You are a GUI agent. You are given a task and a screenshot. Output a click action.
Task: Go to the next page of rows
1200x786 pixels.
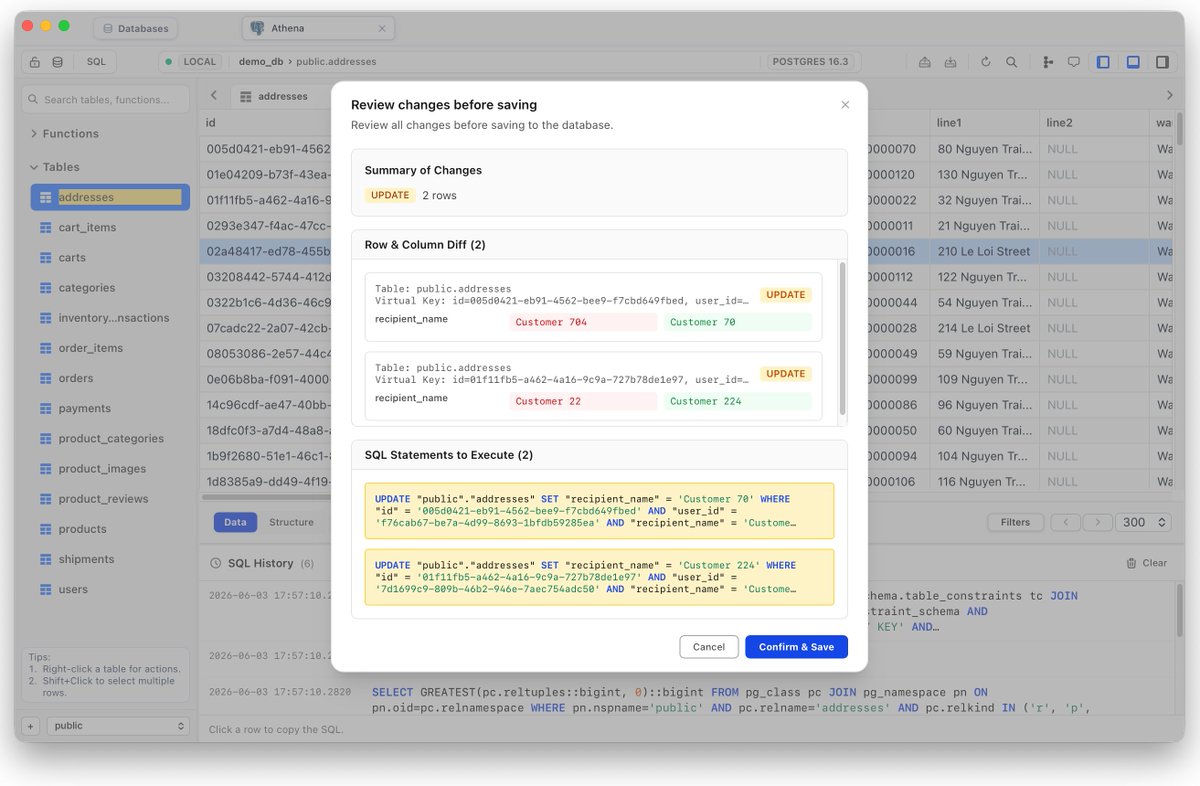click(1098, 522)
